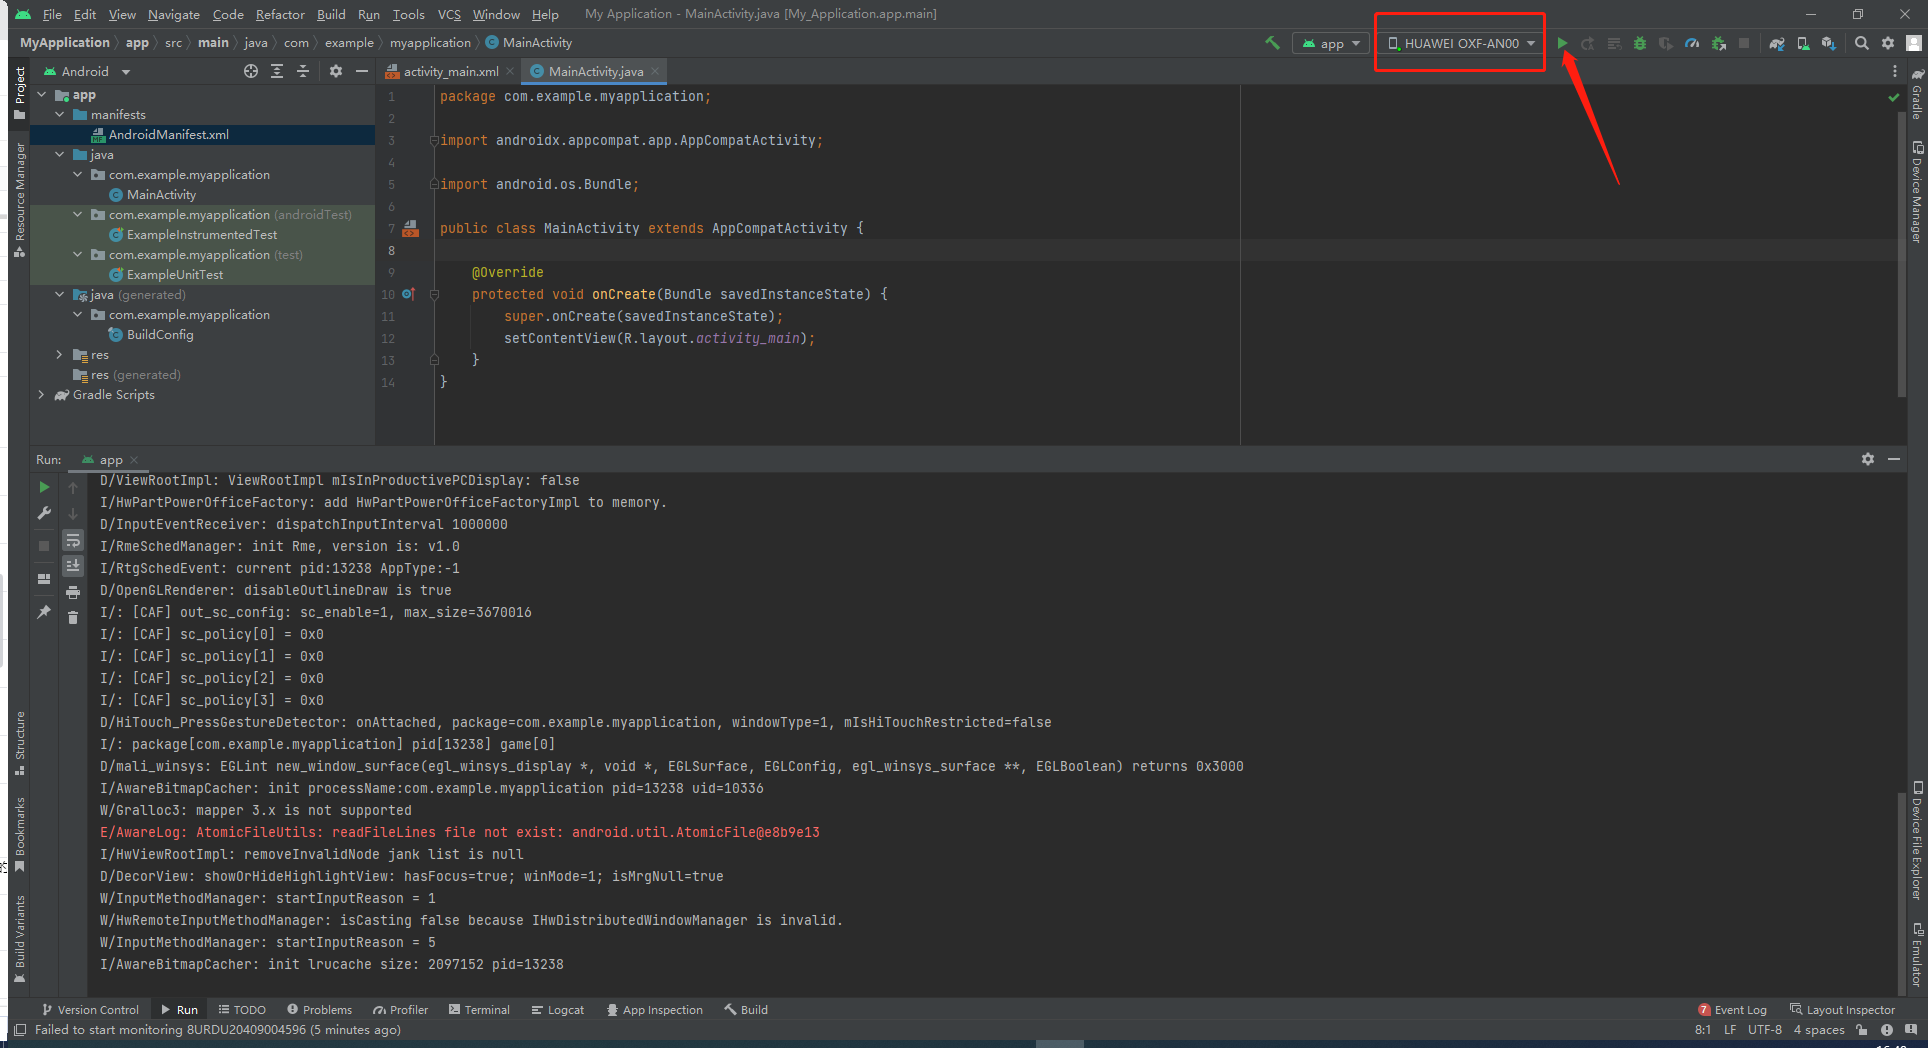
Task: Click the Make Project hammer icon
Action: (1272, 43)
